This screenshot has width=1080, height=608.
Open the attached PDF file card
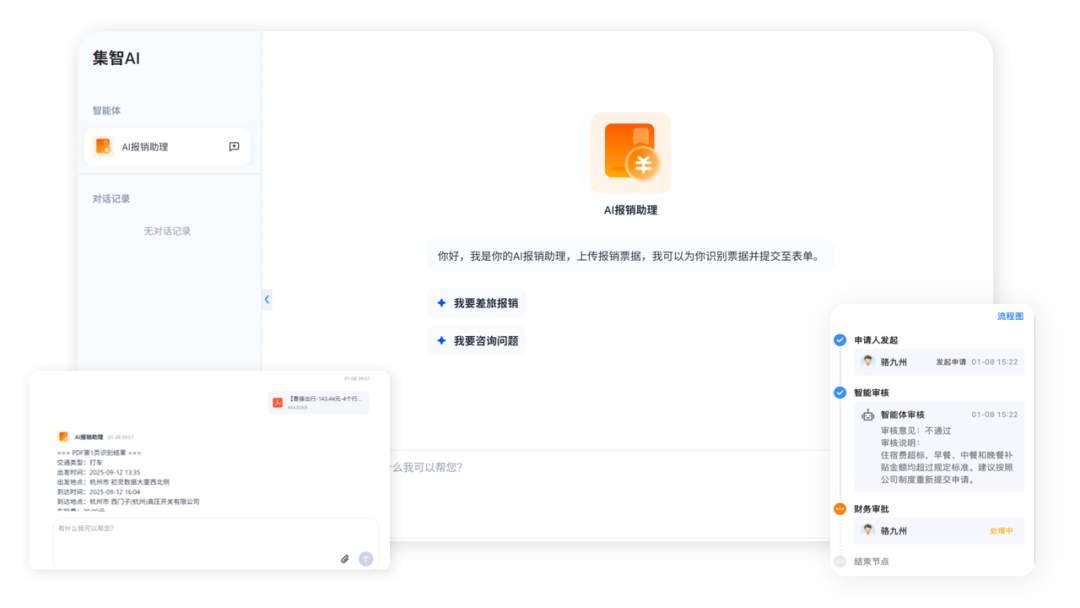(319, 403)
